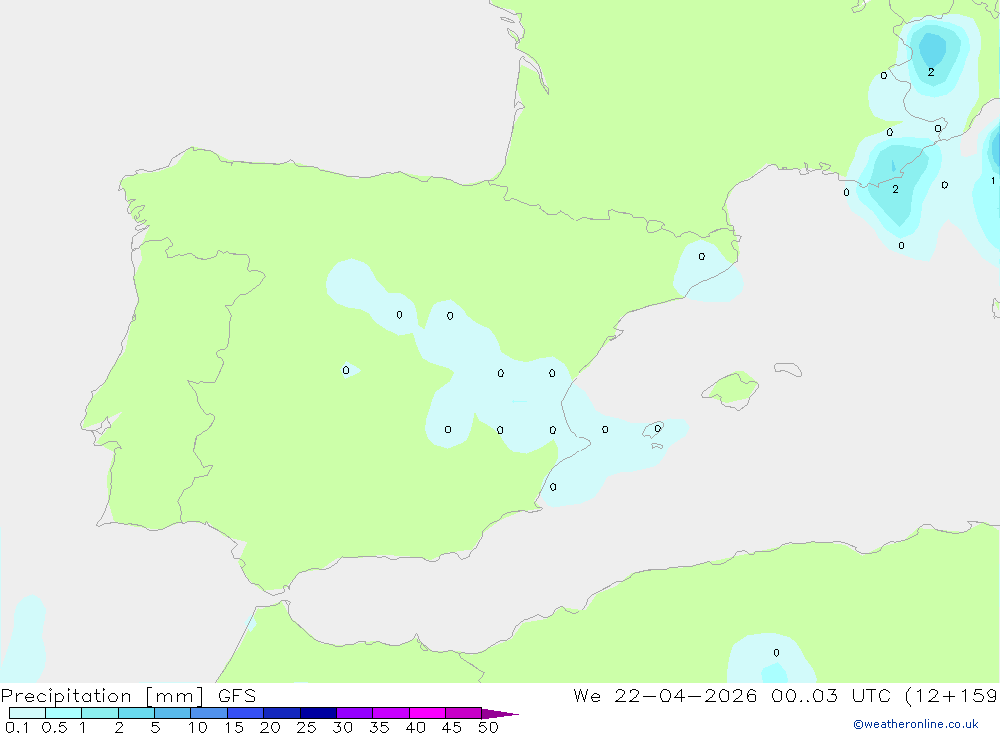
Task: Click the '(12+159' forecast offset text
Action: coord(951,696)
